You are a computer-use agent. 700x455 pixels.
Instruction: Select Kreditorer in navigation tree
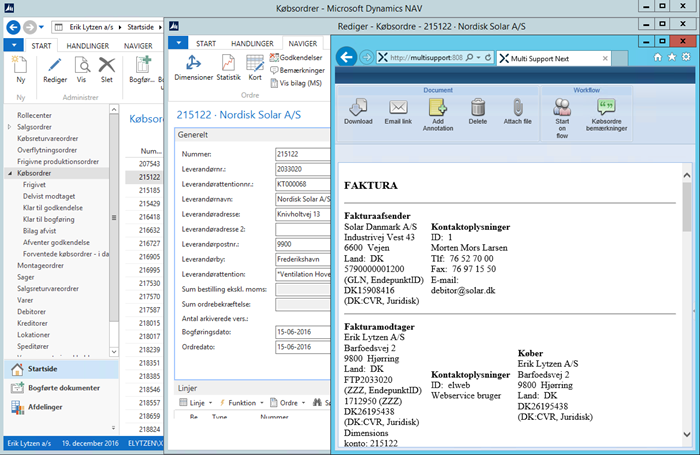click(32, 323)
